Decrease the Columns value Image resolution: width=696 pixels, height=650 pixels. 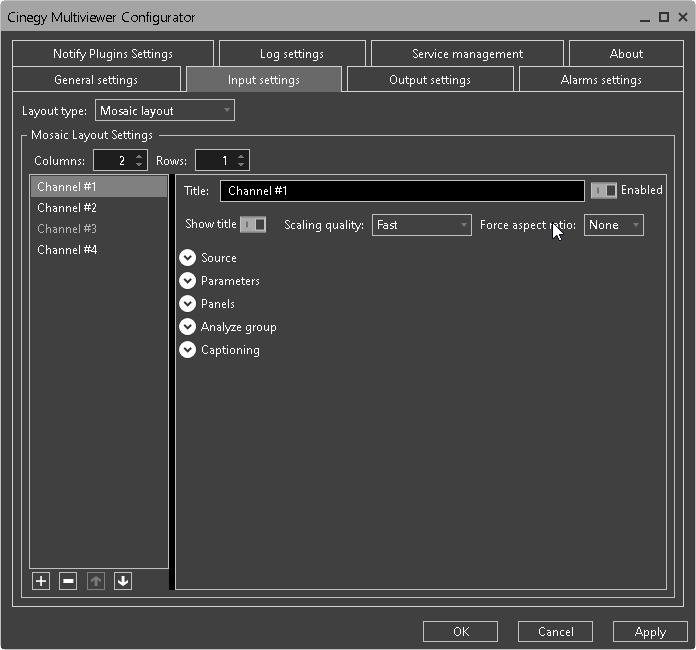[139, 165]
